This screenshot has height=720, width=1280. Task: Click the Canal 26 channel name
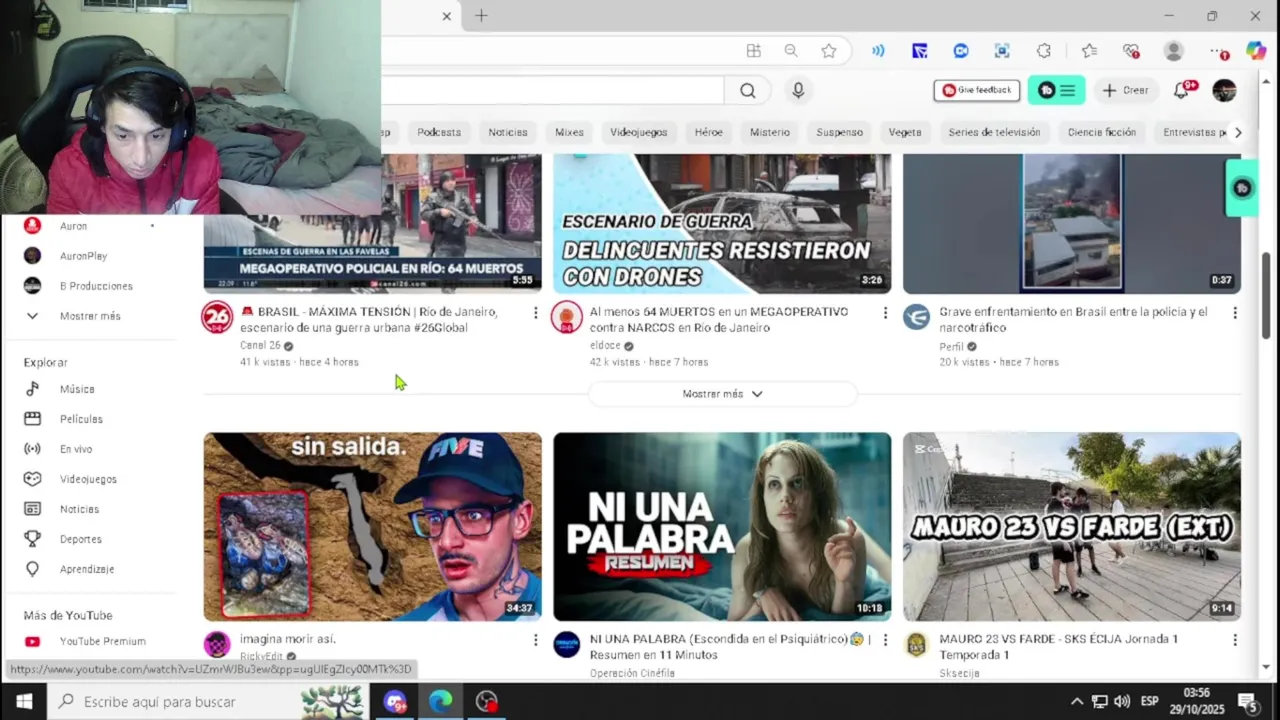(x=260, y=346)
